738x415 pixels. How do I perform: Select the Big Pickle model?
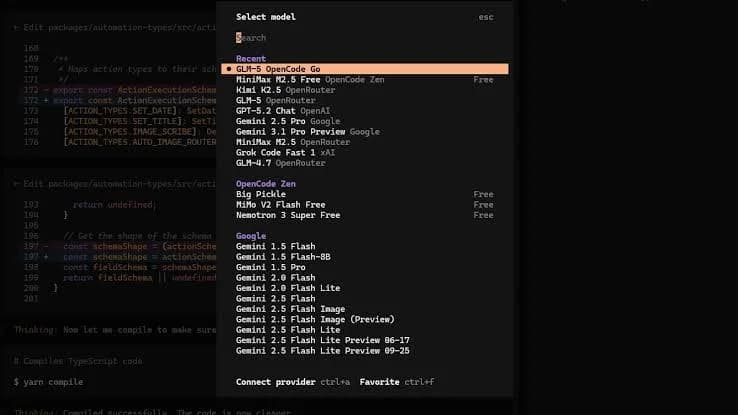coord(365,194)
